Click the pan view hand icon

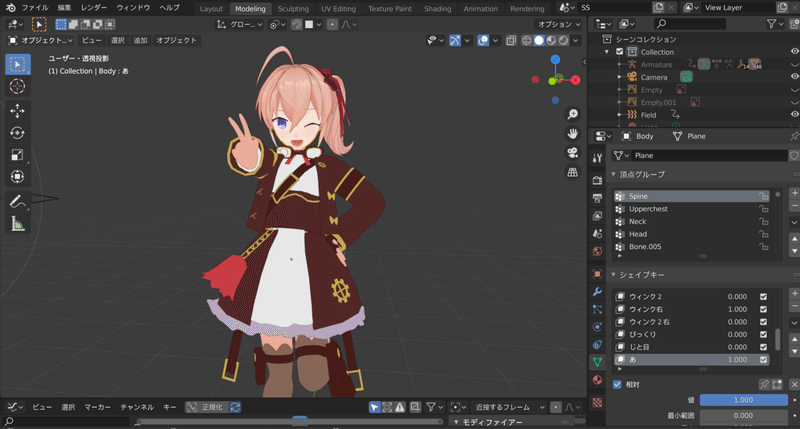click(573, 134)
